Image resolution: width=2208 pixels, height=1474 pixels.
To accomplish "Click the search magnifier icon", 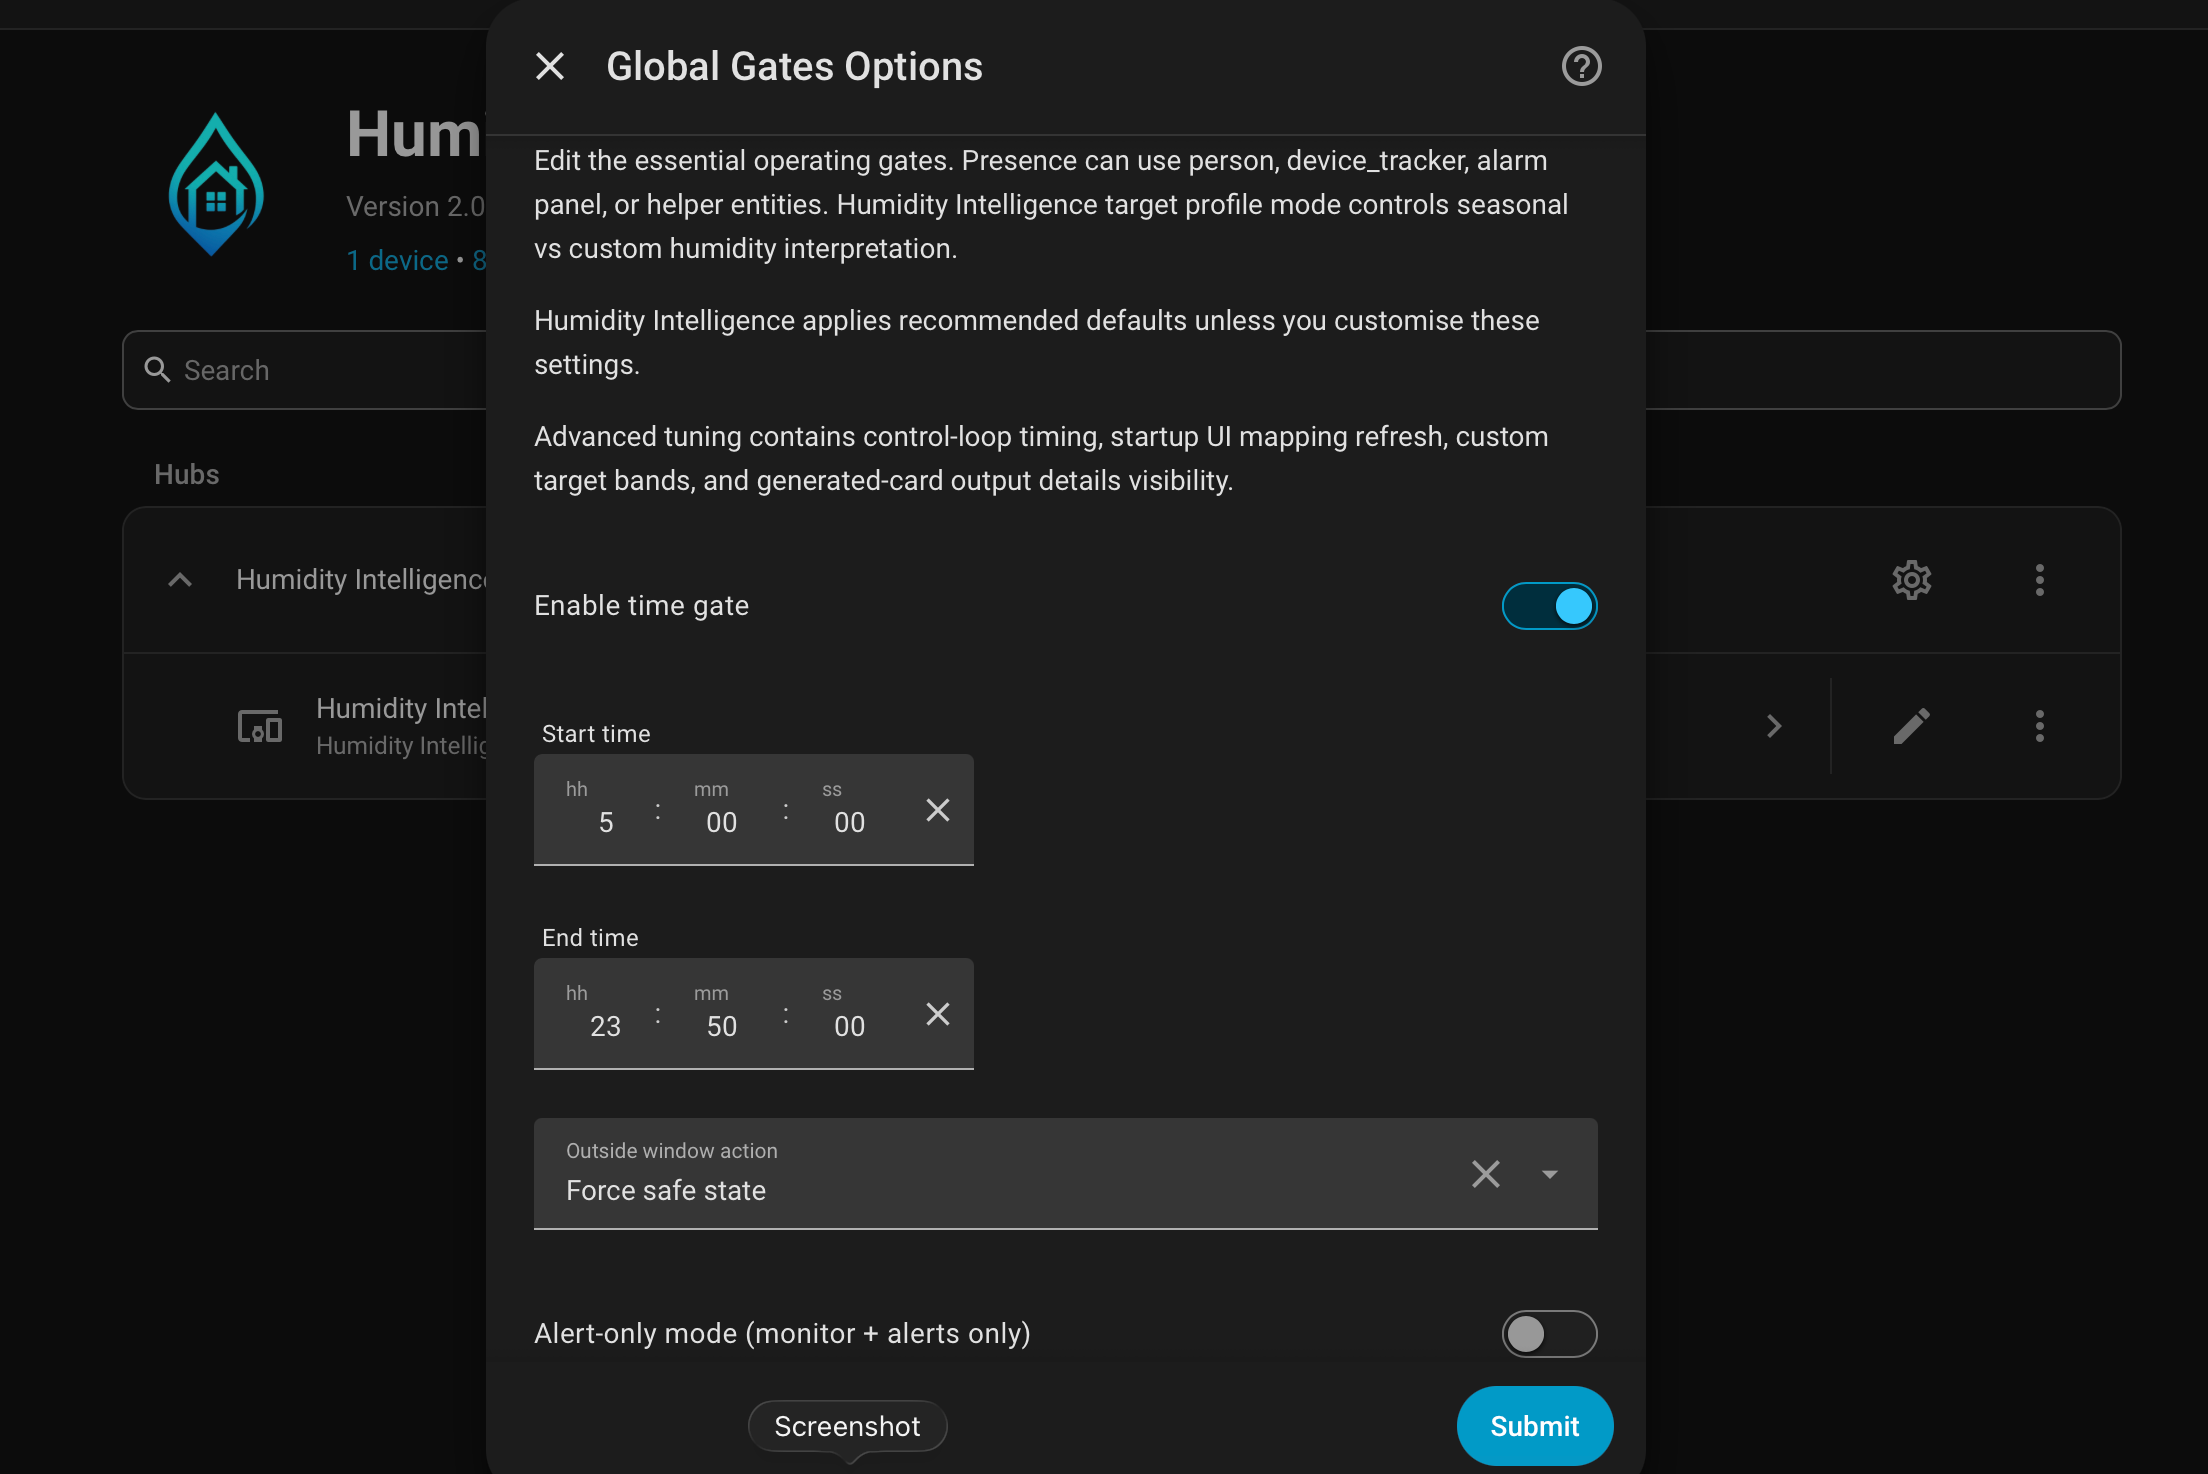I will (x=157, y=370).
